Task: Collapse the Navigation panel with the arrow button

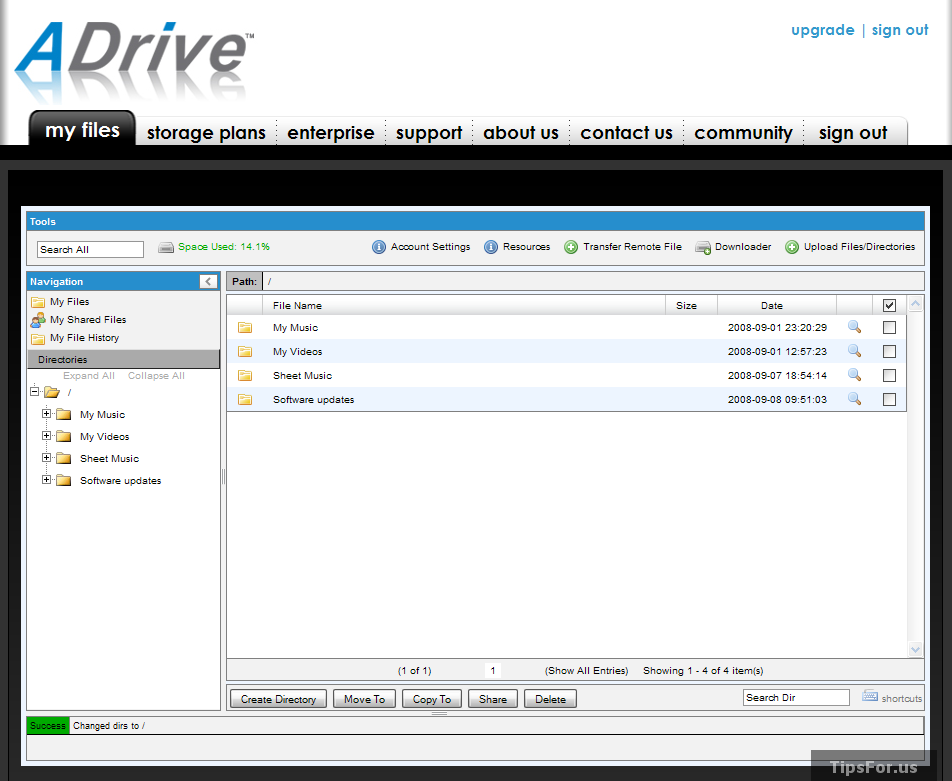Action: click(x=208, y=281)
